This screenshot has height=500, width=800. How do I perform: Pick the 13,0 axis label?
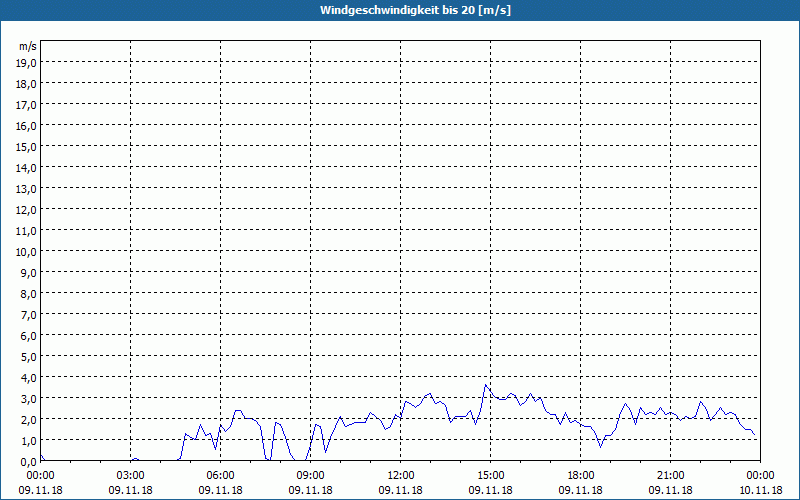coord(26,189)
